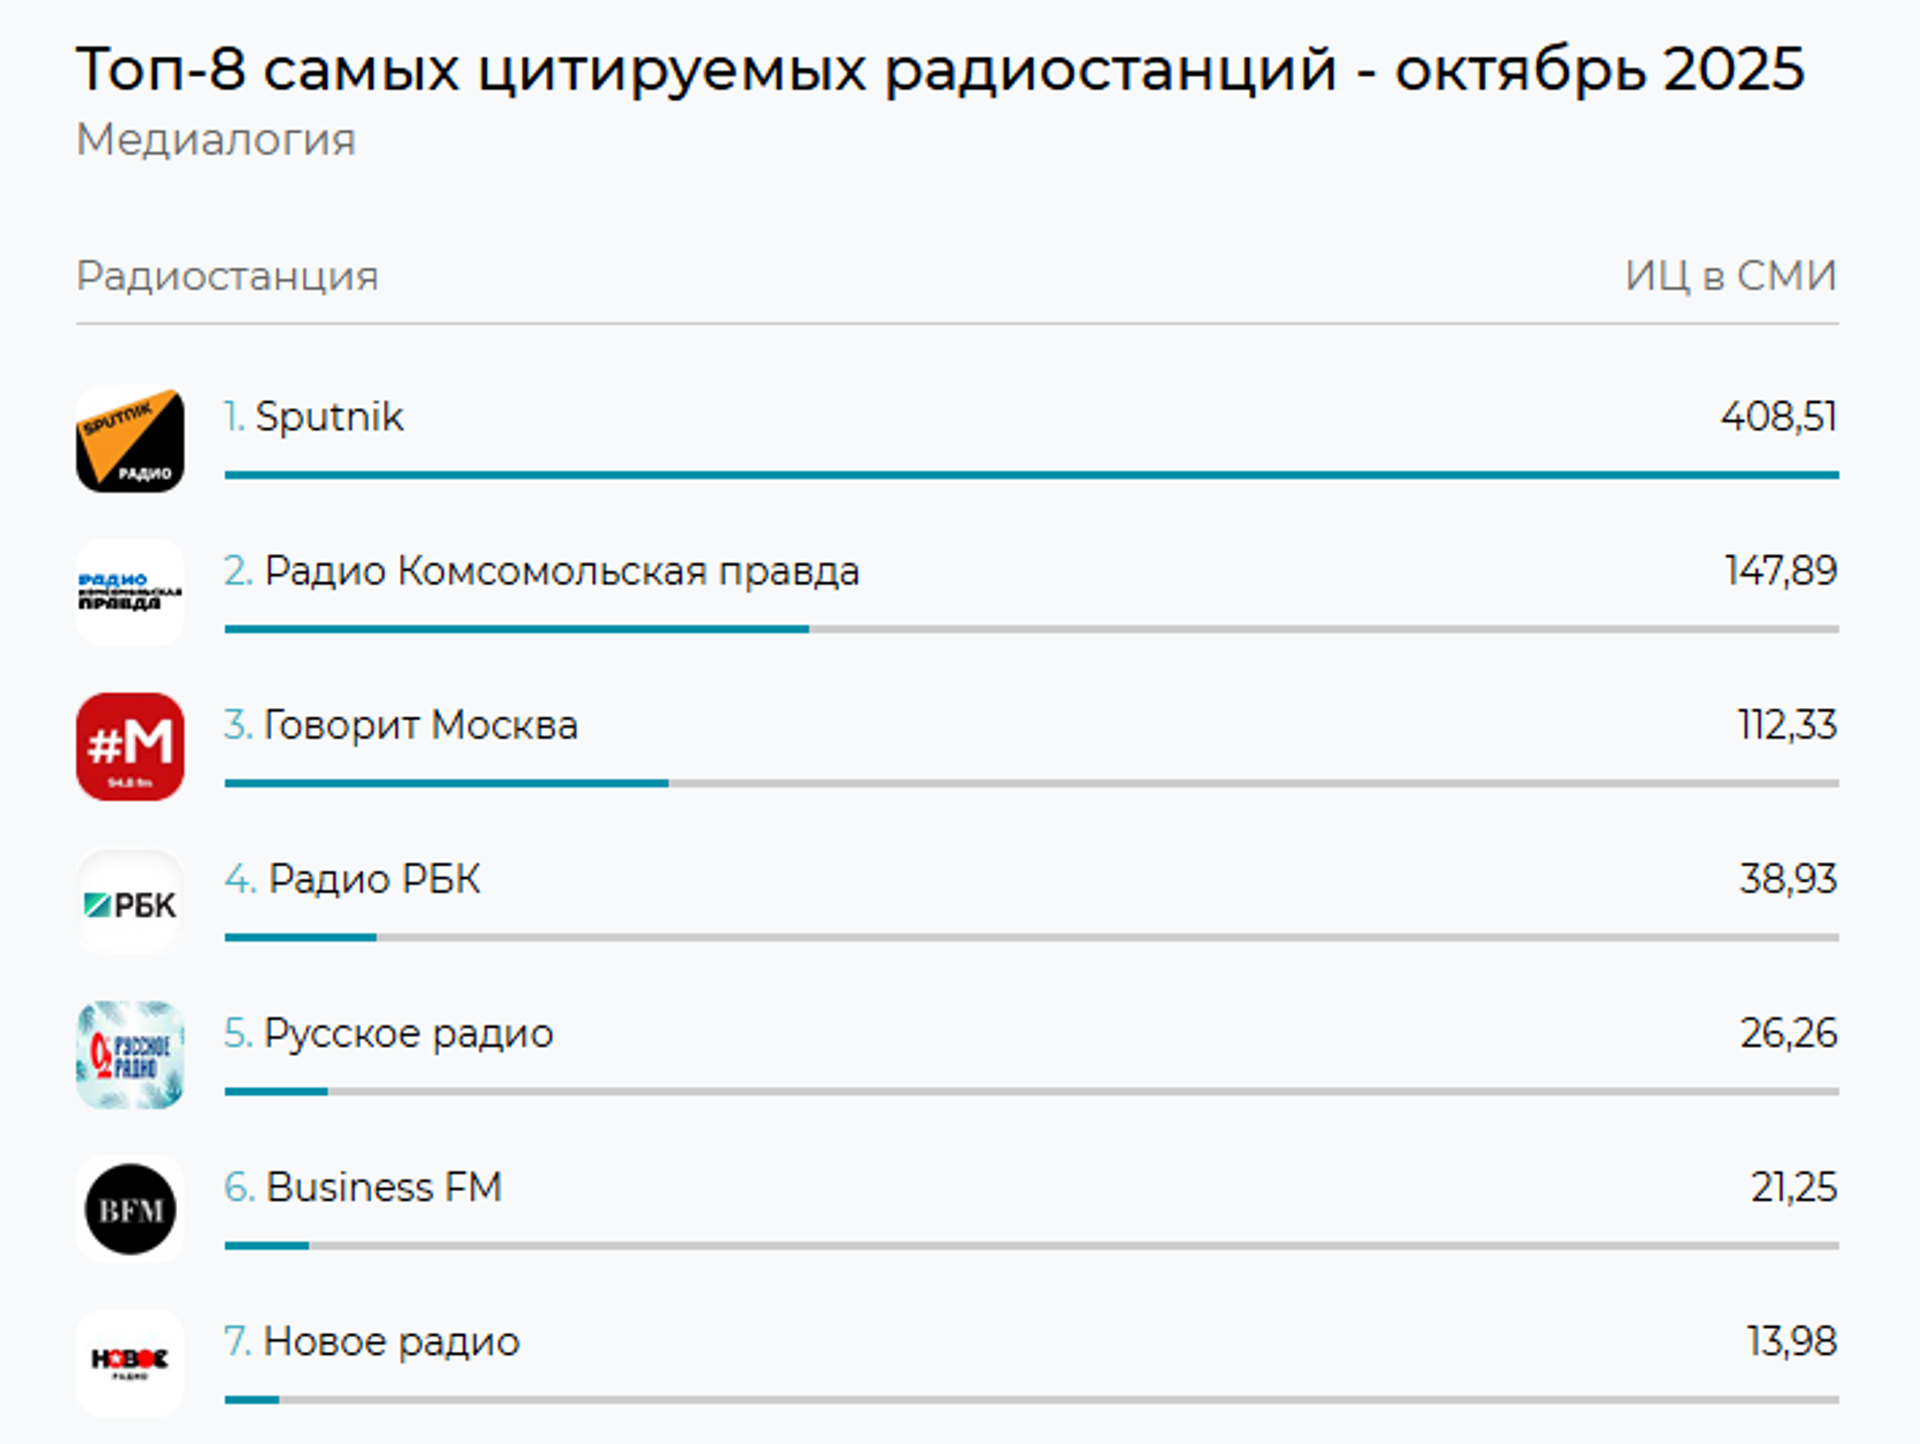Click the Новое радио station name
Screen dimensions: 1920x1444
tap(391, 1341)
